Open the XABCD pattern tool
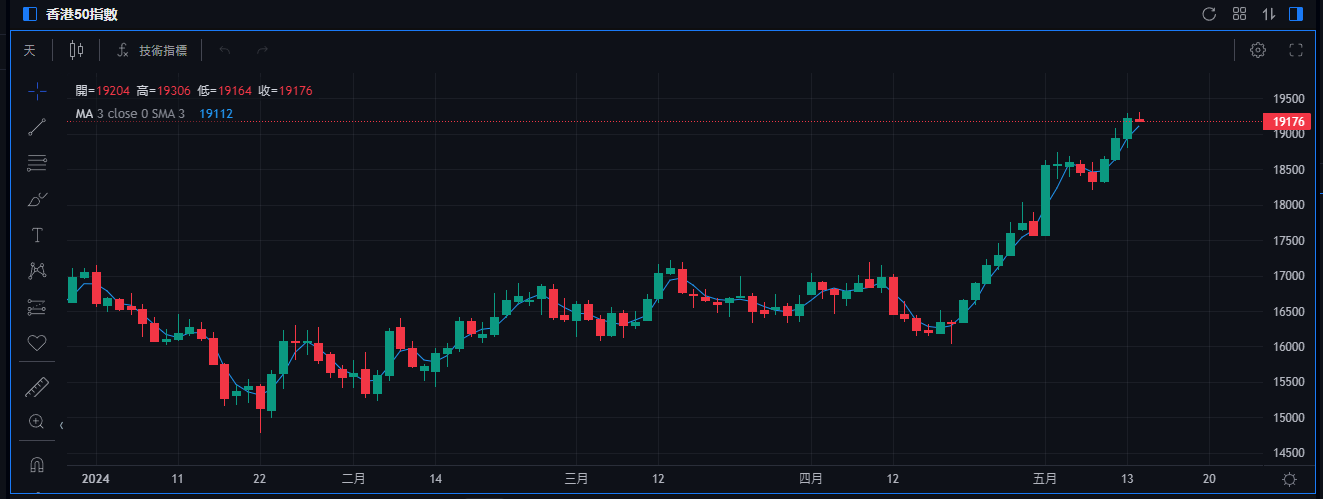The width and height of the screenshot is (1323, 499). (x=37, y=271)
